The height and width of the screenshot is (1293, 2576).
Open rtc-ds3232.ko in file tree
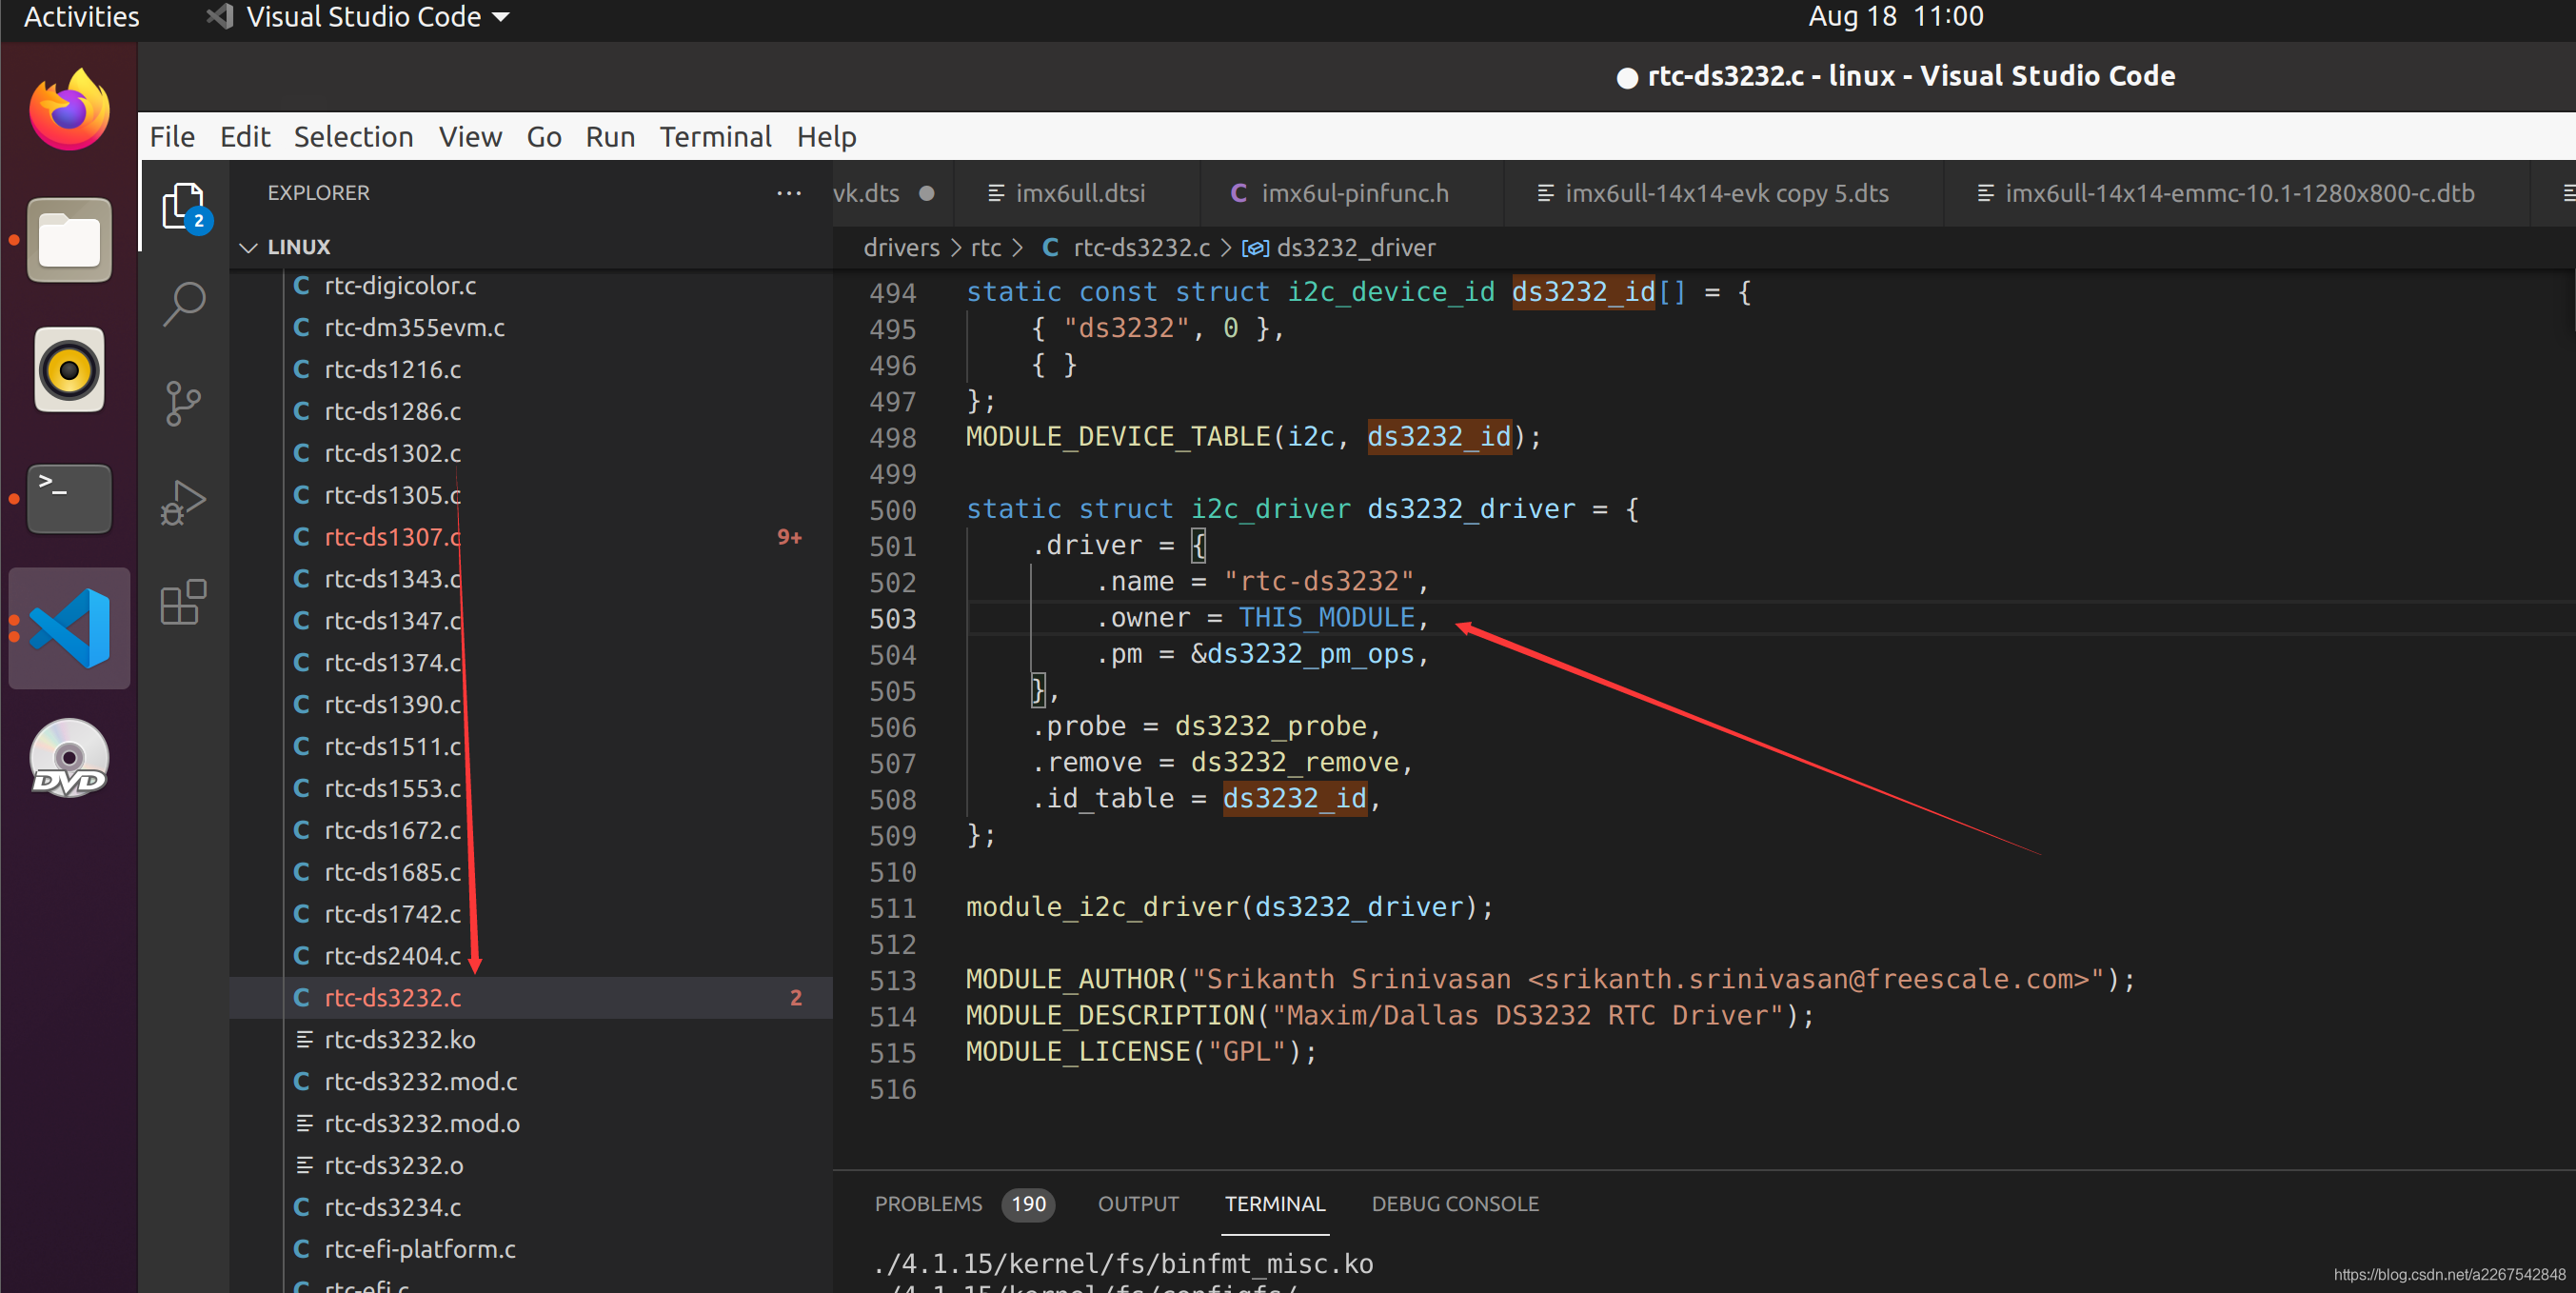pyautogui.click(x=399, y=1039)
